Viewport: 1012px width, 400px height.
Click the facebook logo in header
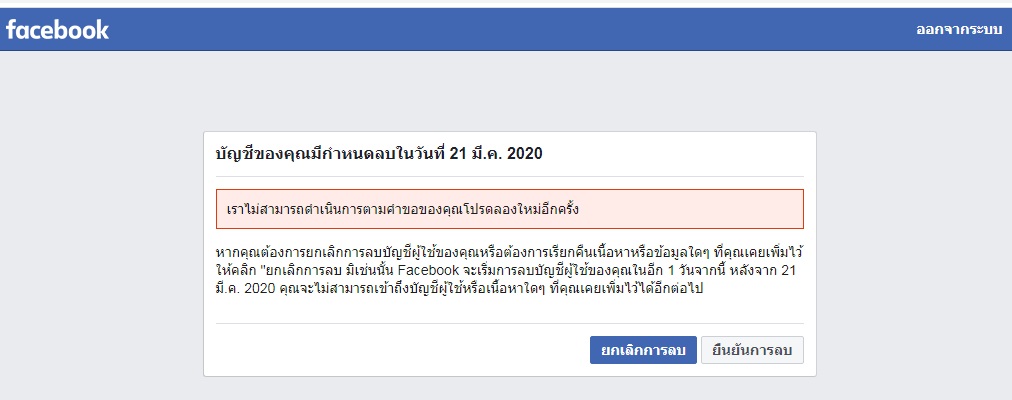pos(57,30)
